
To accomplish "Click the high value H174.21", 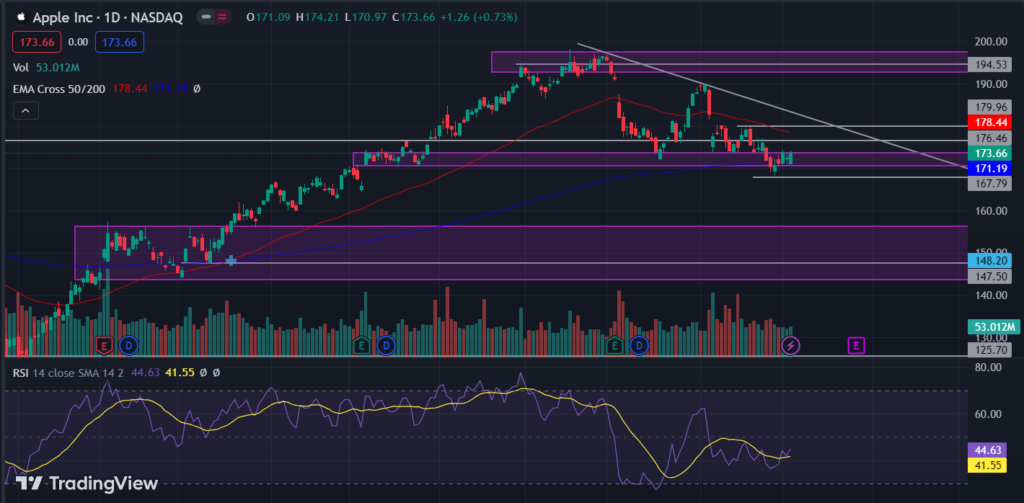I will 317,17.
